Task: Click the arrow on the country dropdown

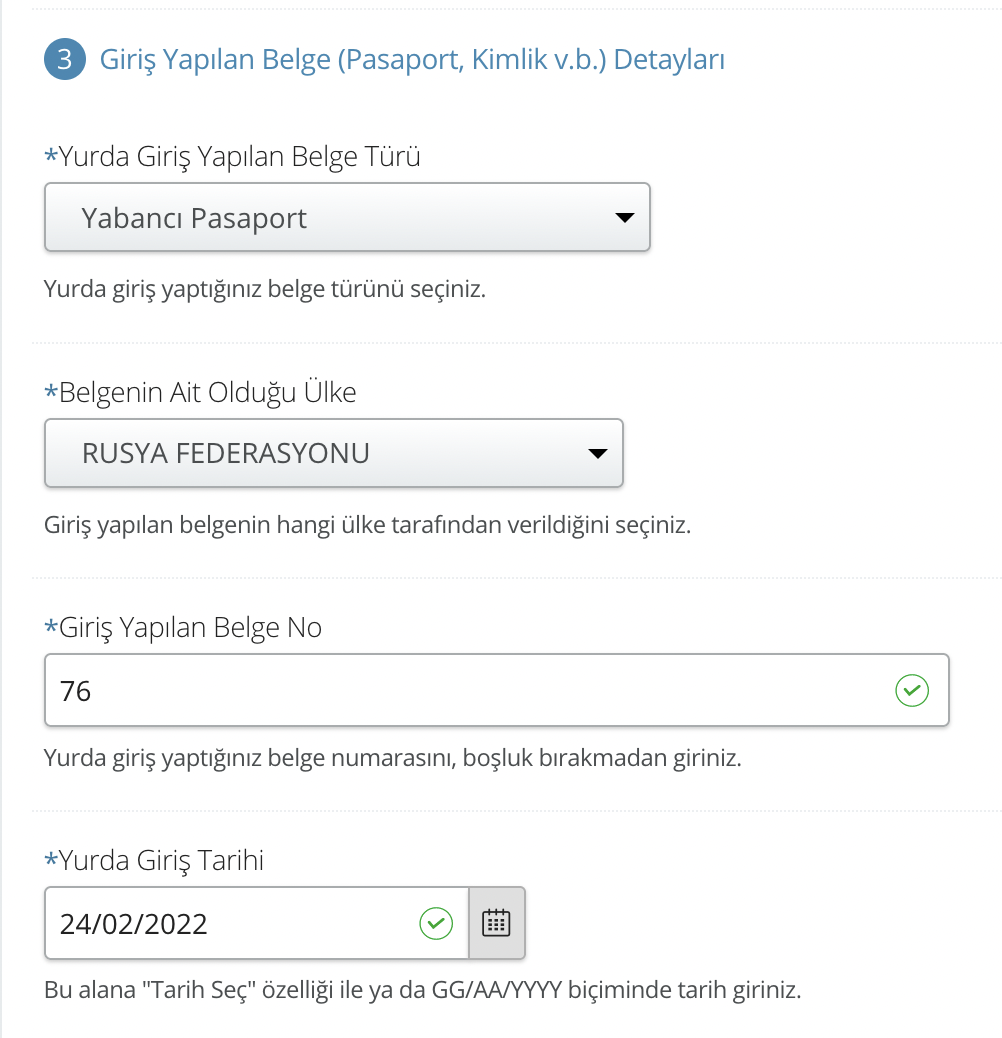Action: click(597, 453)
